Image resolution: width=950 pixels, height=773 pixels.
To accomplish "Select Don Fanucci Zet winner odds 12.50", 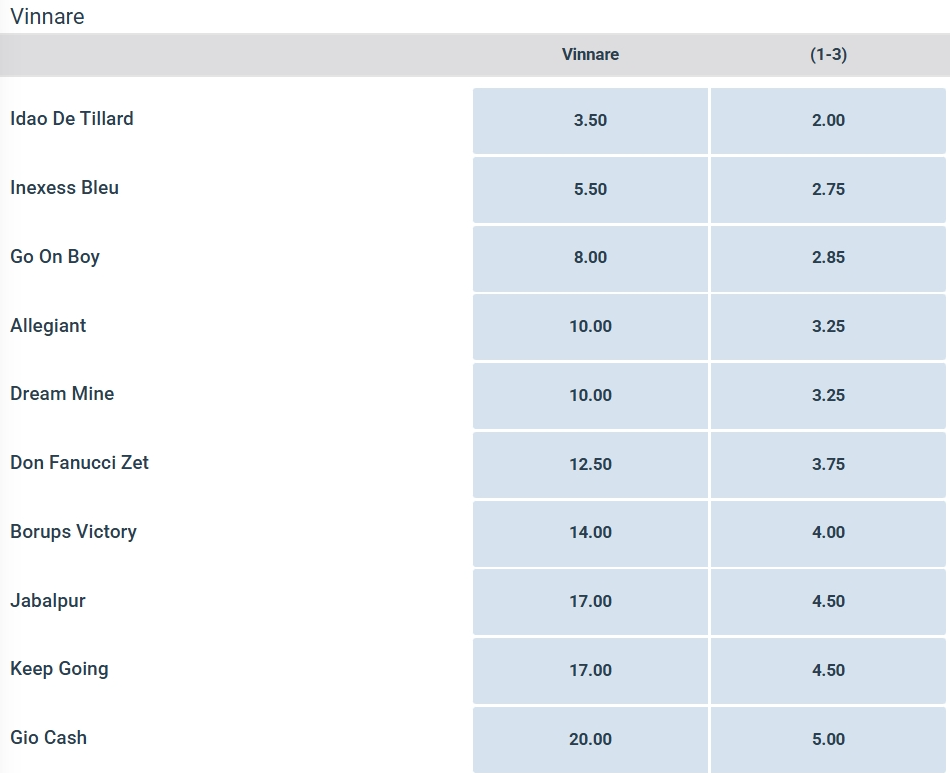I will 590,465.
